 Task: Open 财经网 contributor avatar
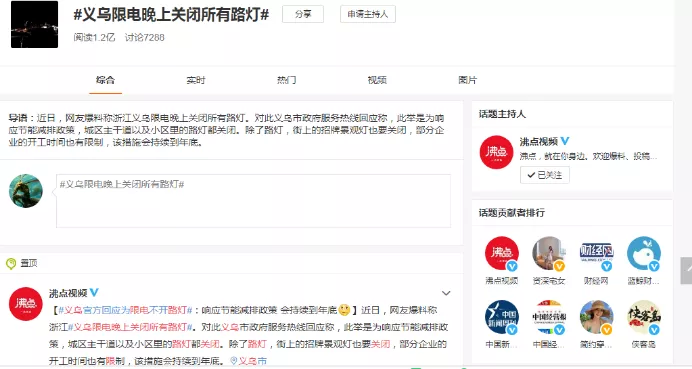point(596,253)
